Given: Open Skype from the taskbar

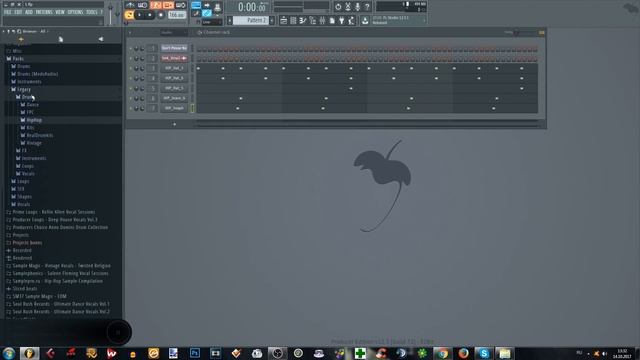Looking at the screenshot, I should [484, 353].
